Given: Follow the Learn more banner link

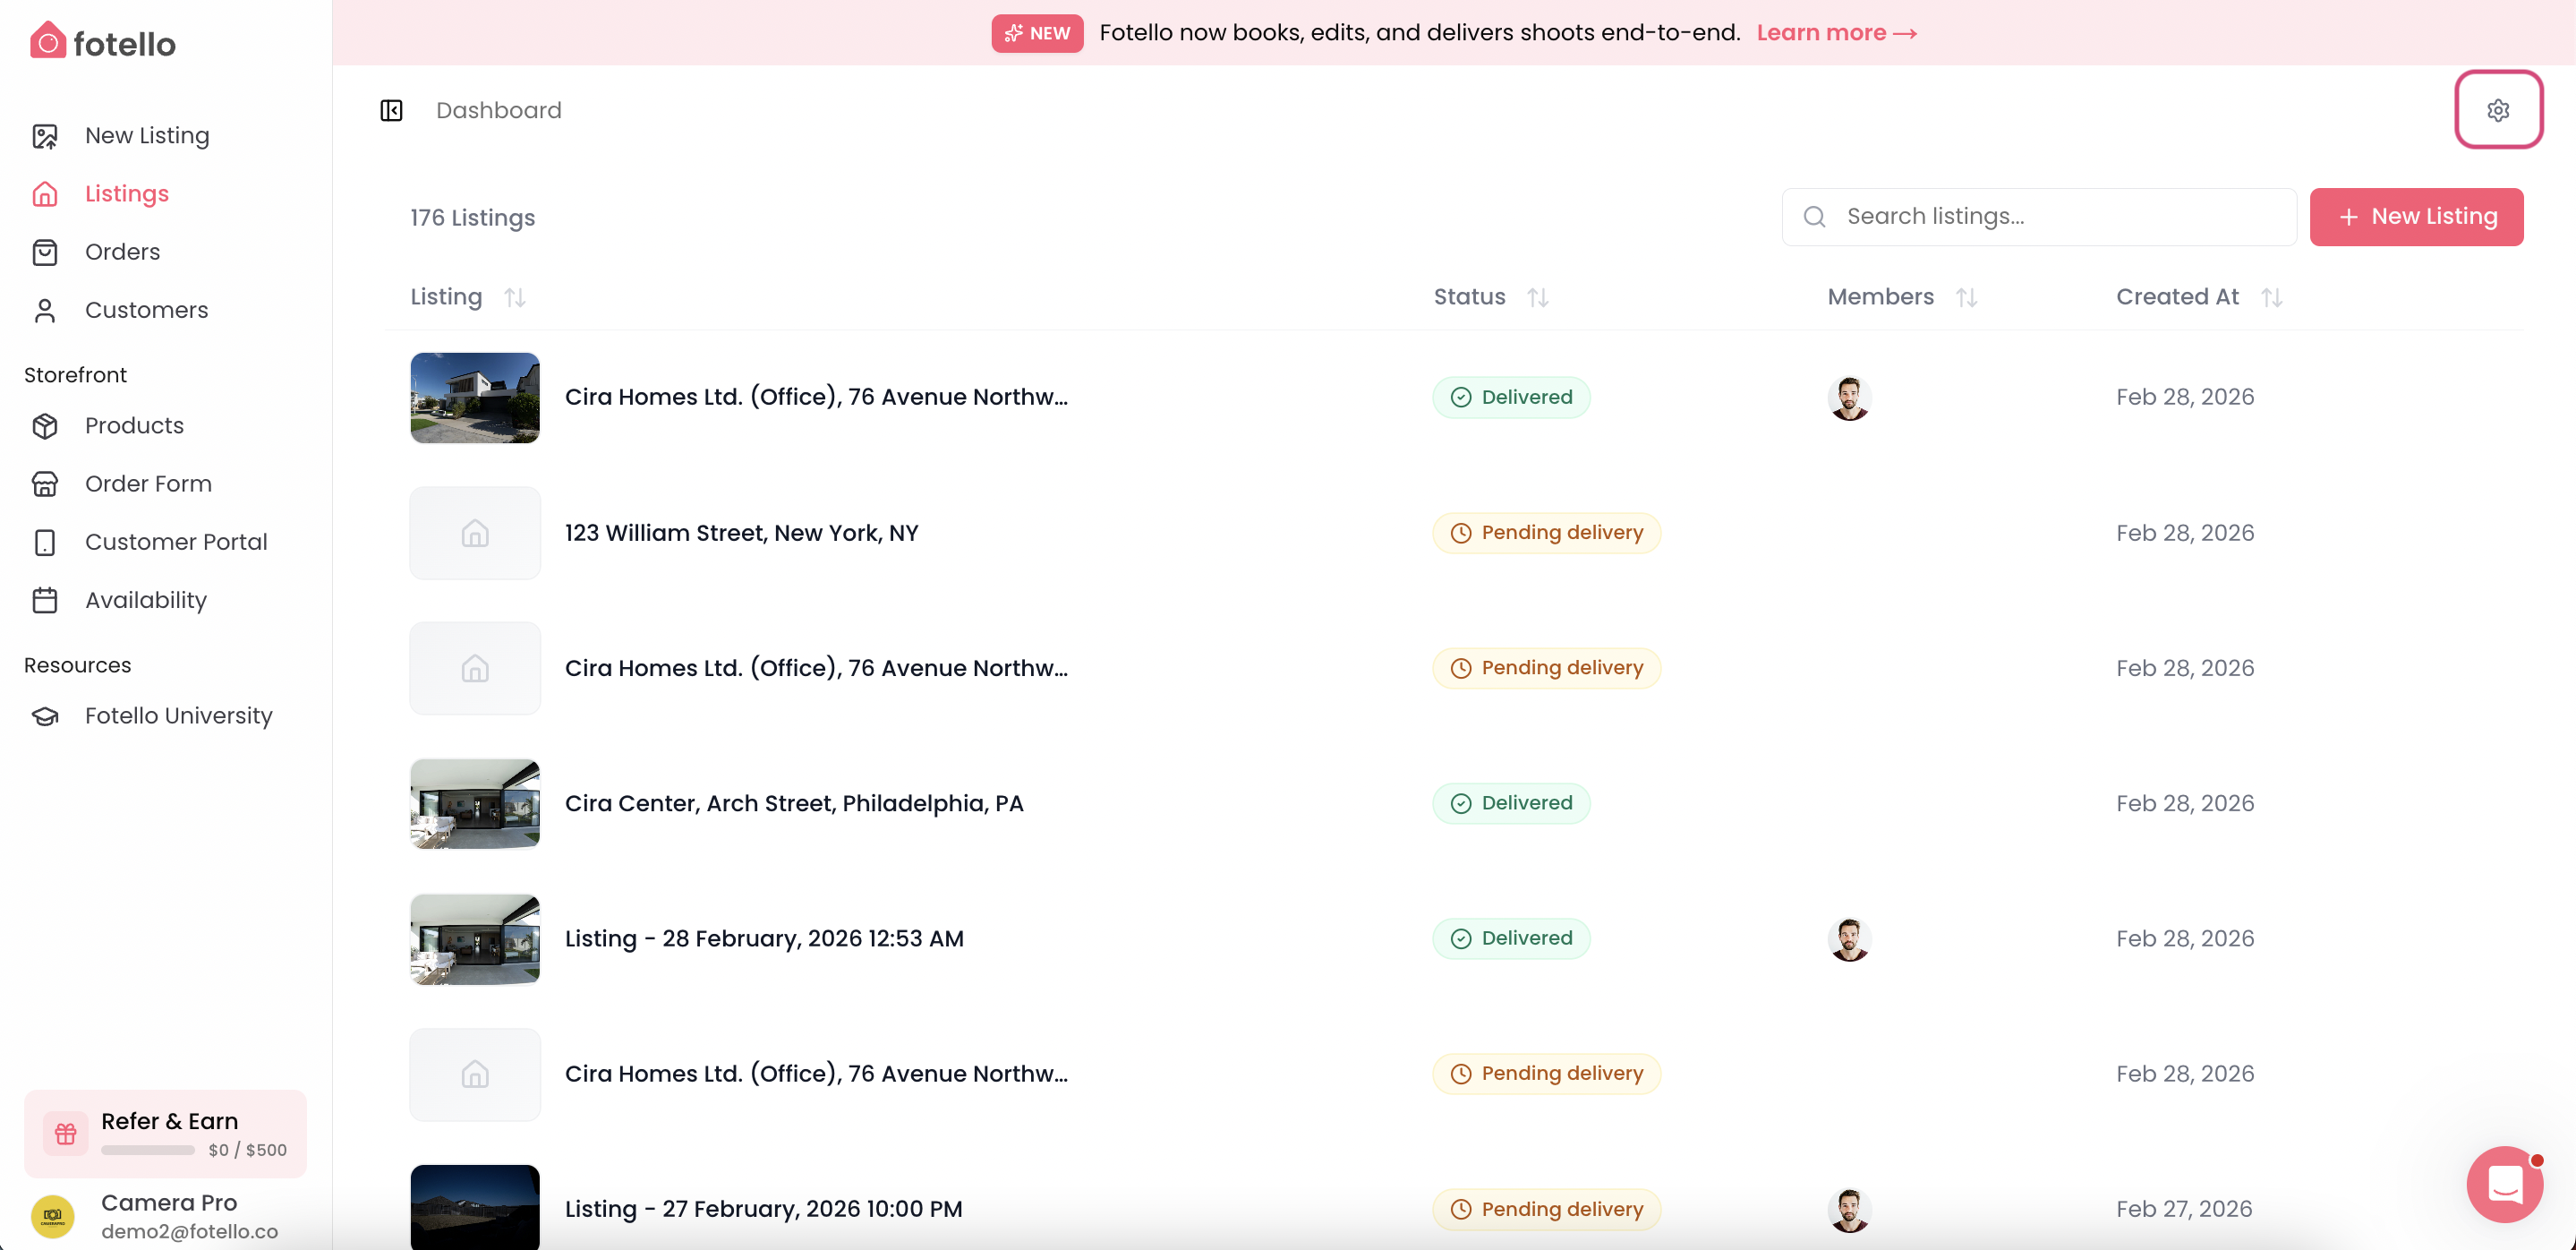Looking at the screenshot, I should pos(1836,33).
